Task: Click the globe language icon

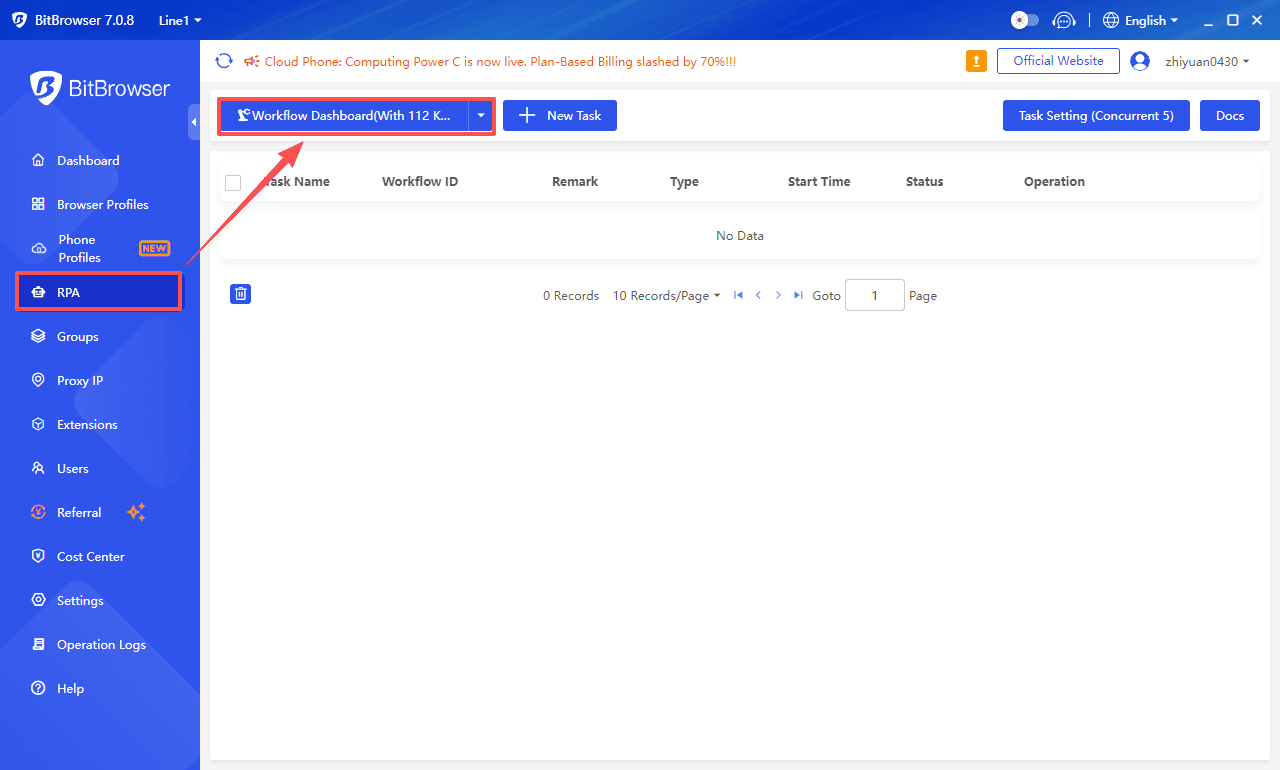Action: 1110,20
